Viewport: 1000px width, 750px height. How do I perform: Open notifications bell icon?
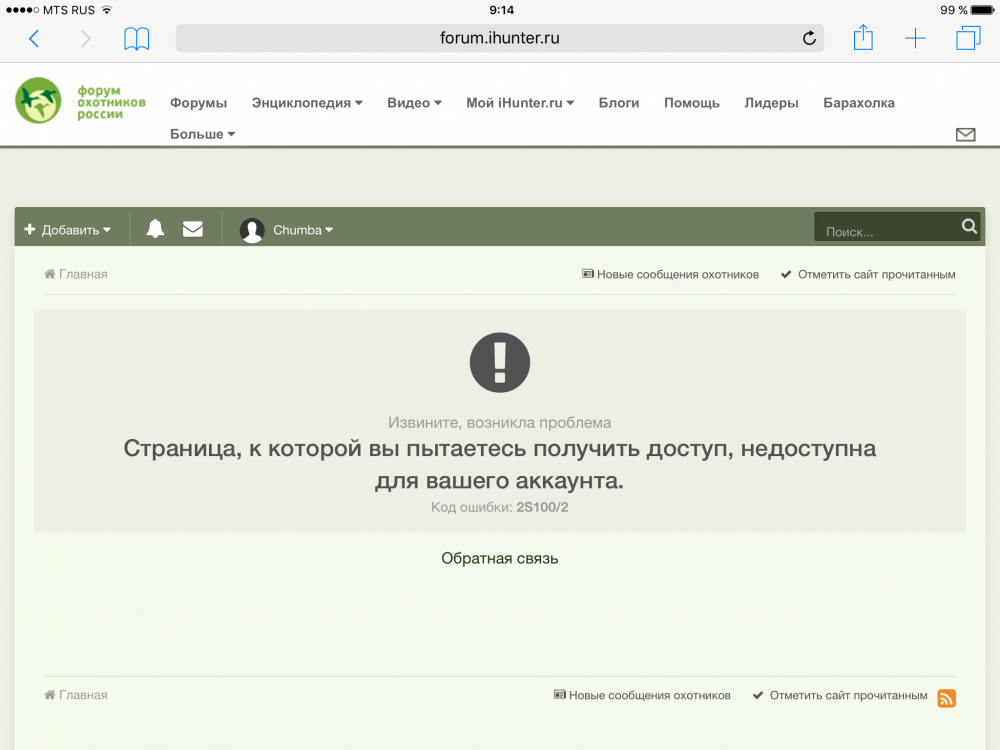[155, 229]
